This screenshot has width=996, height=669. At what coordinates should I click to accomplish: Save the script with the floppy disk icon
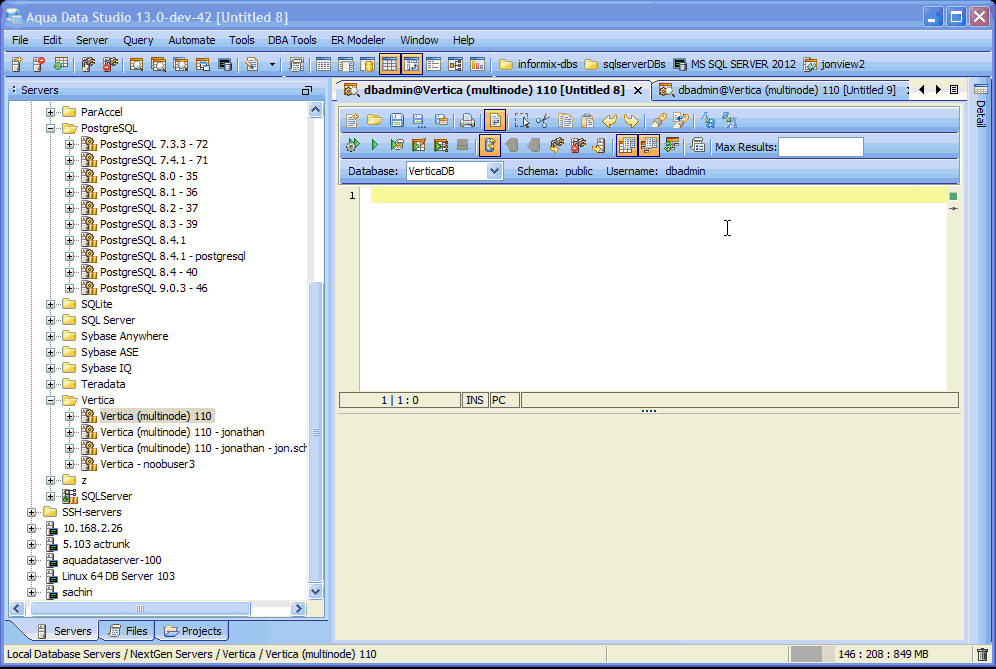[x=397, y=120]
